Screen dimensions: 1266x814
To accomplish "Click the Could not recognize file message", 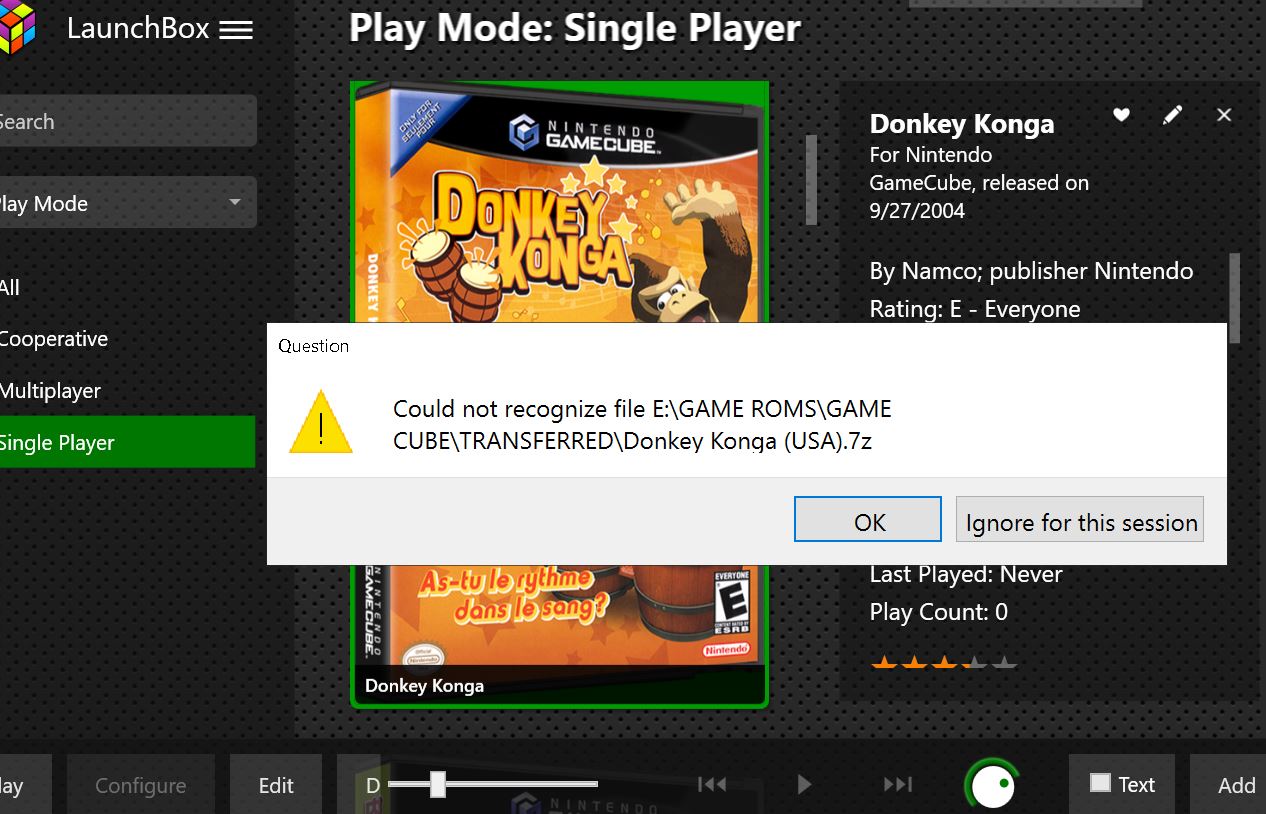I will tap(642, 424).
